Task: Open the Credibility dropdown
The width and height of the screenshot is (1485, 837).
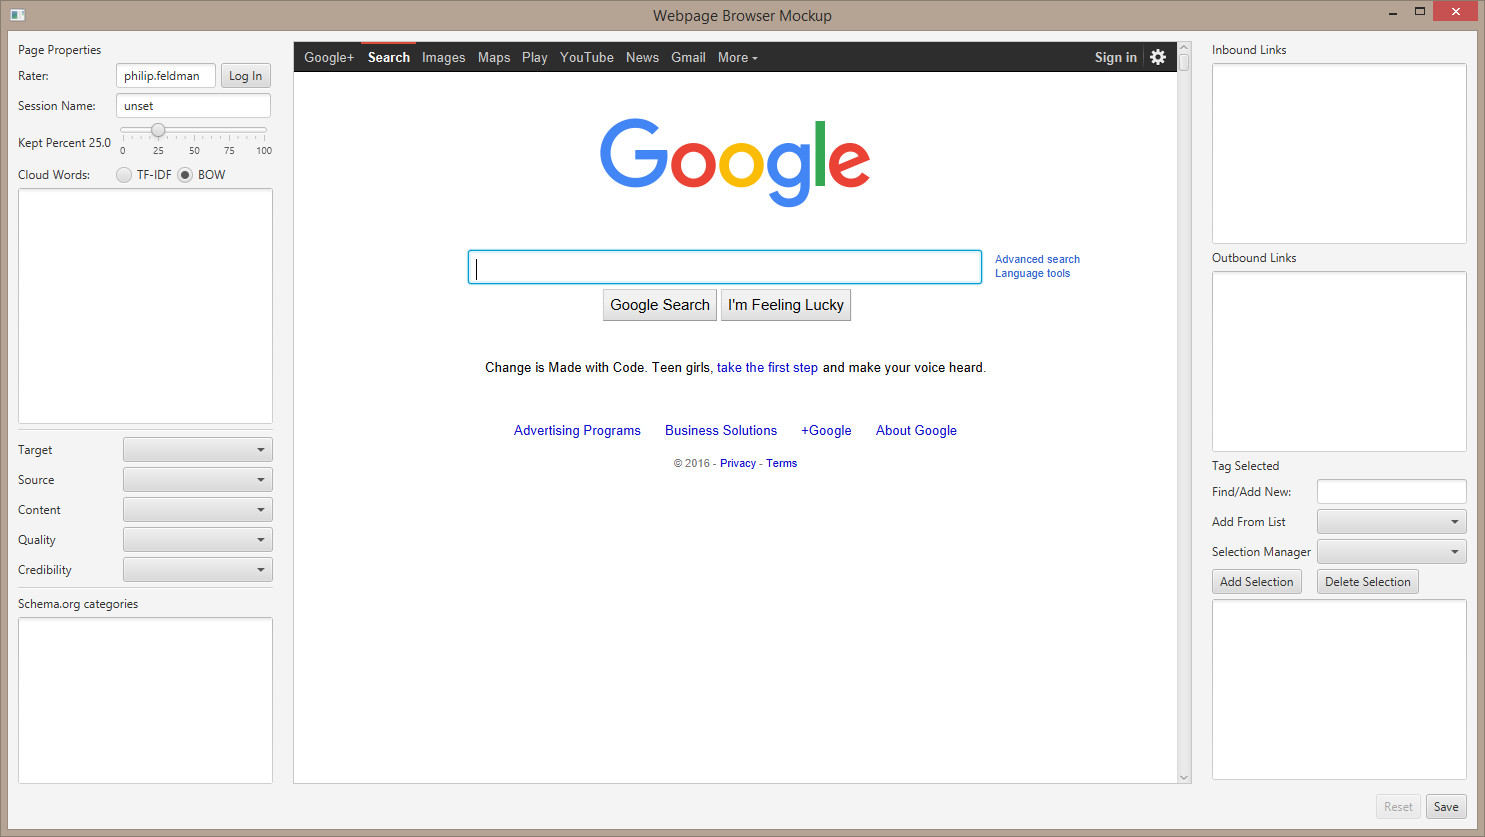Action: point(198,570)
